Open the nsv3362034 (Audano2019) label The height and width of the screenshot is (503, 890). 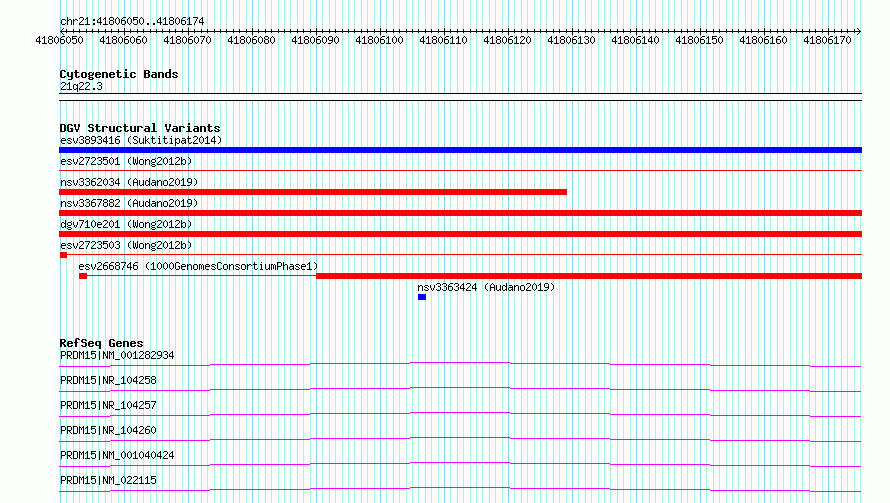click(x=129, y=182)
